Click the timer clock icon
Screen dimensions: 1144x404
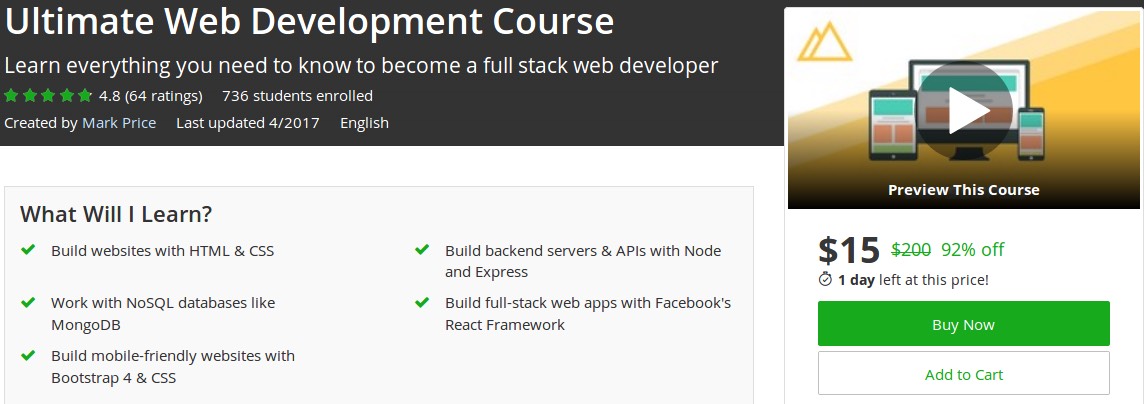point(825,279)
